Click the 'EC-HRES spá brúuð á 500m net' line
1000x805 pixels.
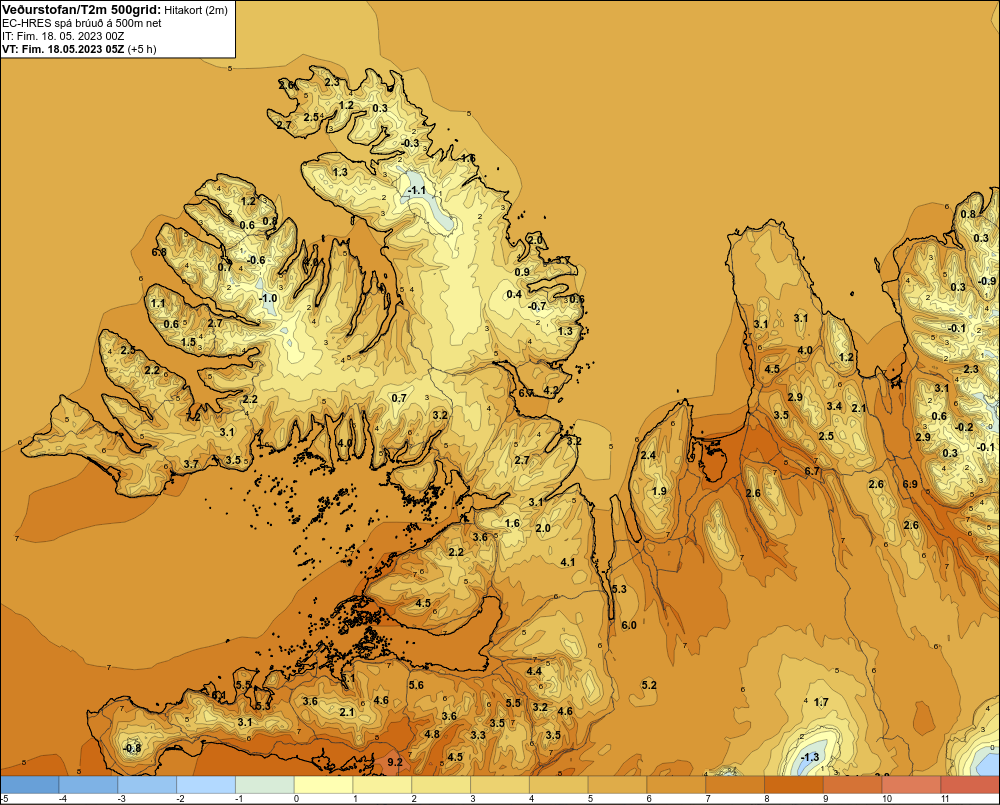click(82, 23)
